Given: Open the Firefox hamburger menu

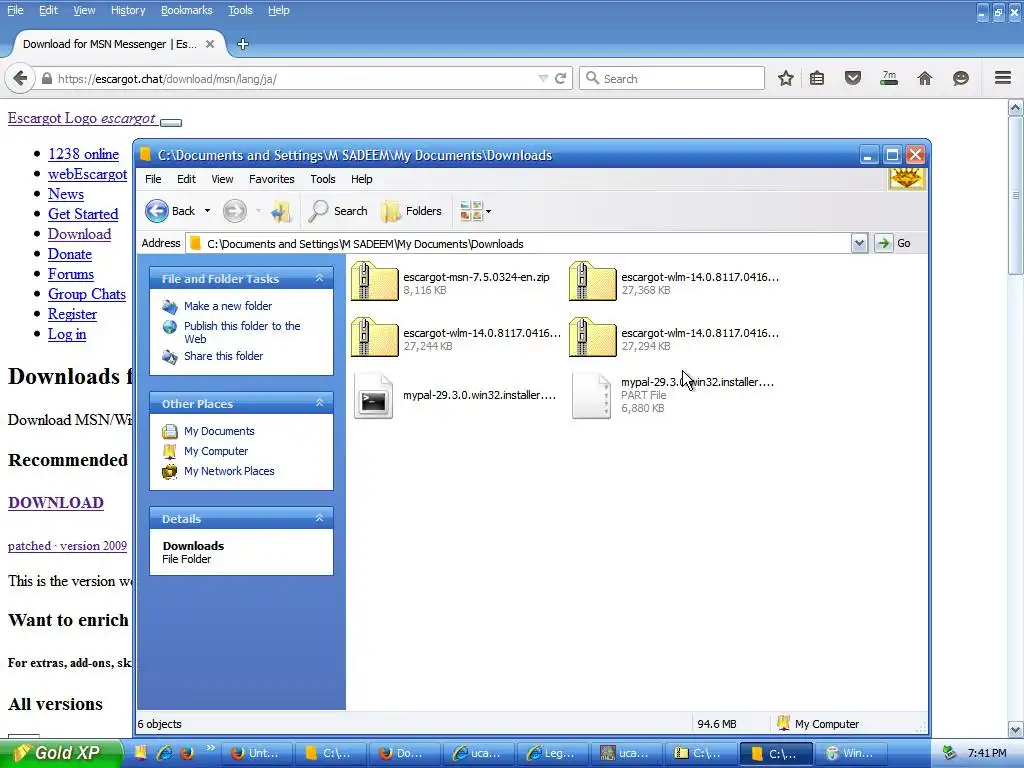Looking at the screenshot, I should pos(1003,78).
